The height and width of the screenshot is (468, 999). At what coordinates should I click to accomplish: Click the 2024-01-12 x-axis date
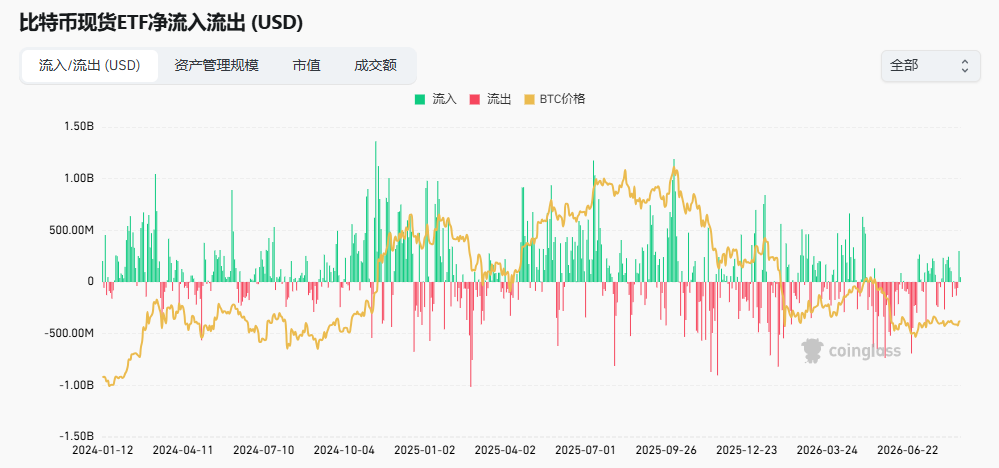[x=103, y=450]
